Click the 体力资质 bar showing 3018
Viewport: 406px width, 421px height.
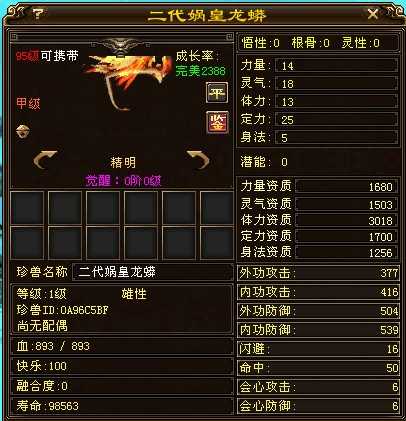tap(346, 220)
